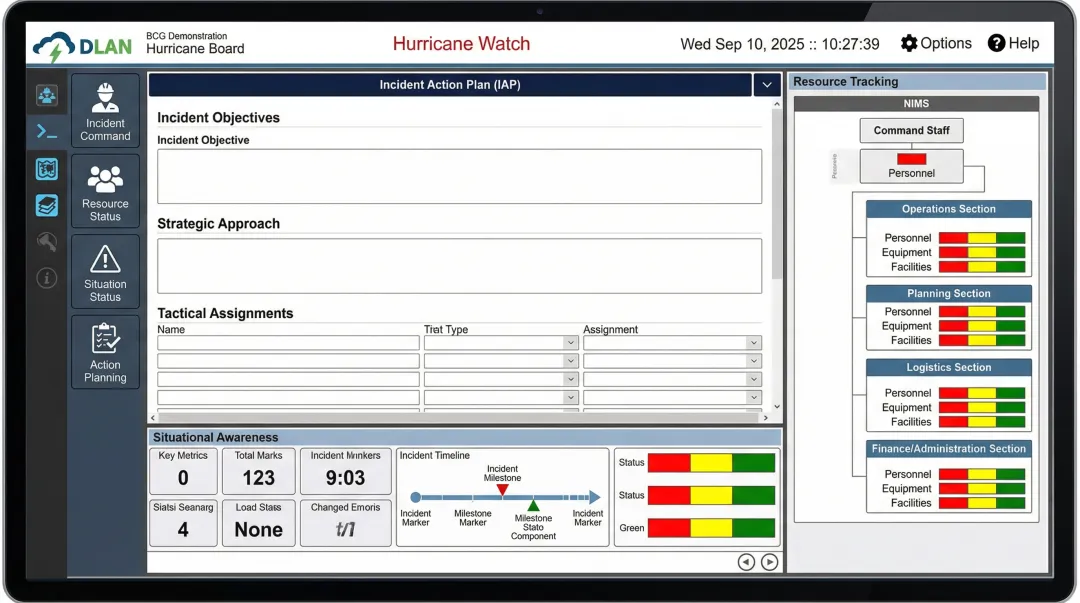The width and height of the screenshot is (1080, 603).
Task: Click the red Incident Milestone timeline marker
Action: point(502,489)
